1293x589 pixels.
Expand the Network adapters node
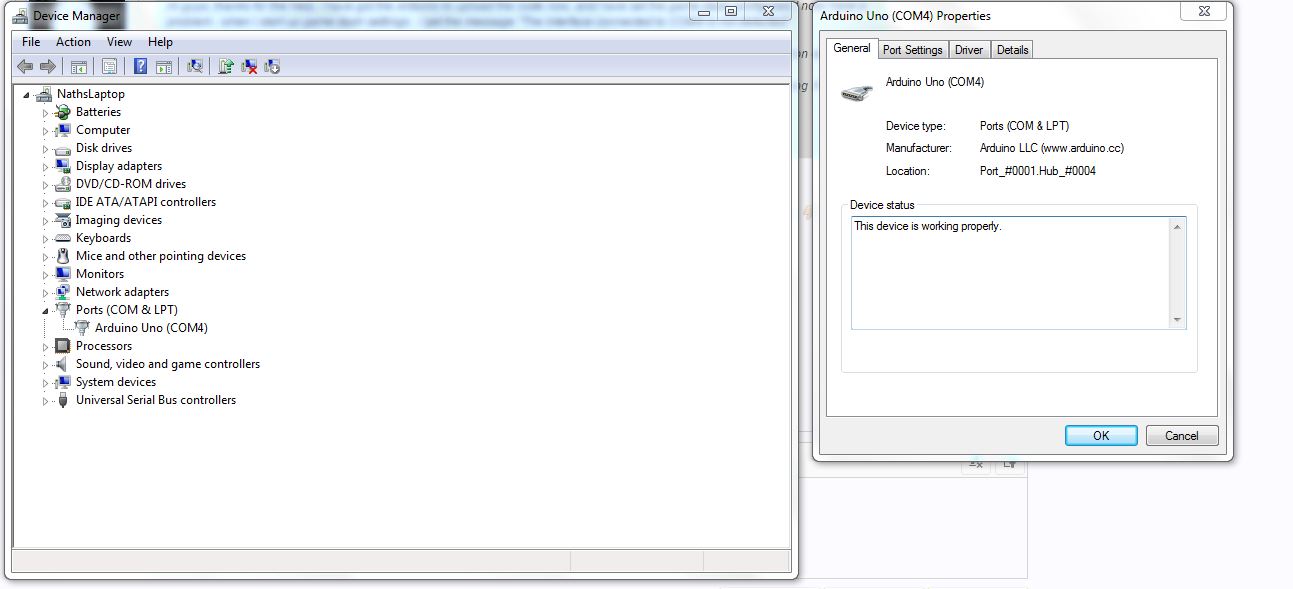45,292
